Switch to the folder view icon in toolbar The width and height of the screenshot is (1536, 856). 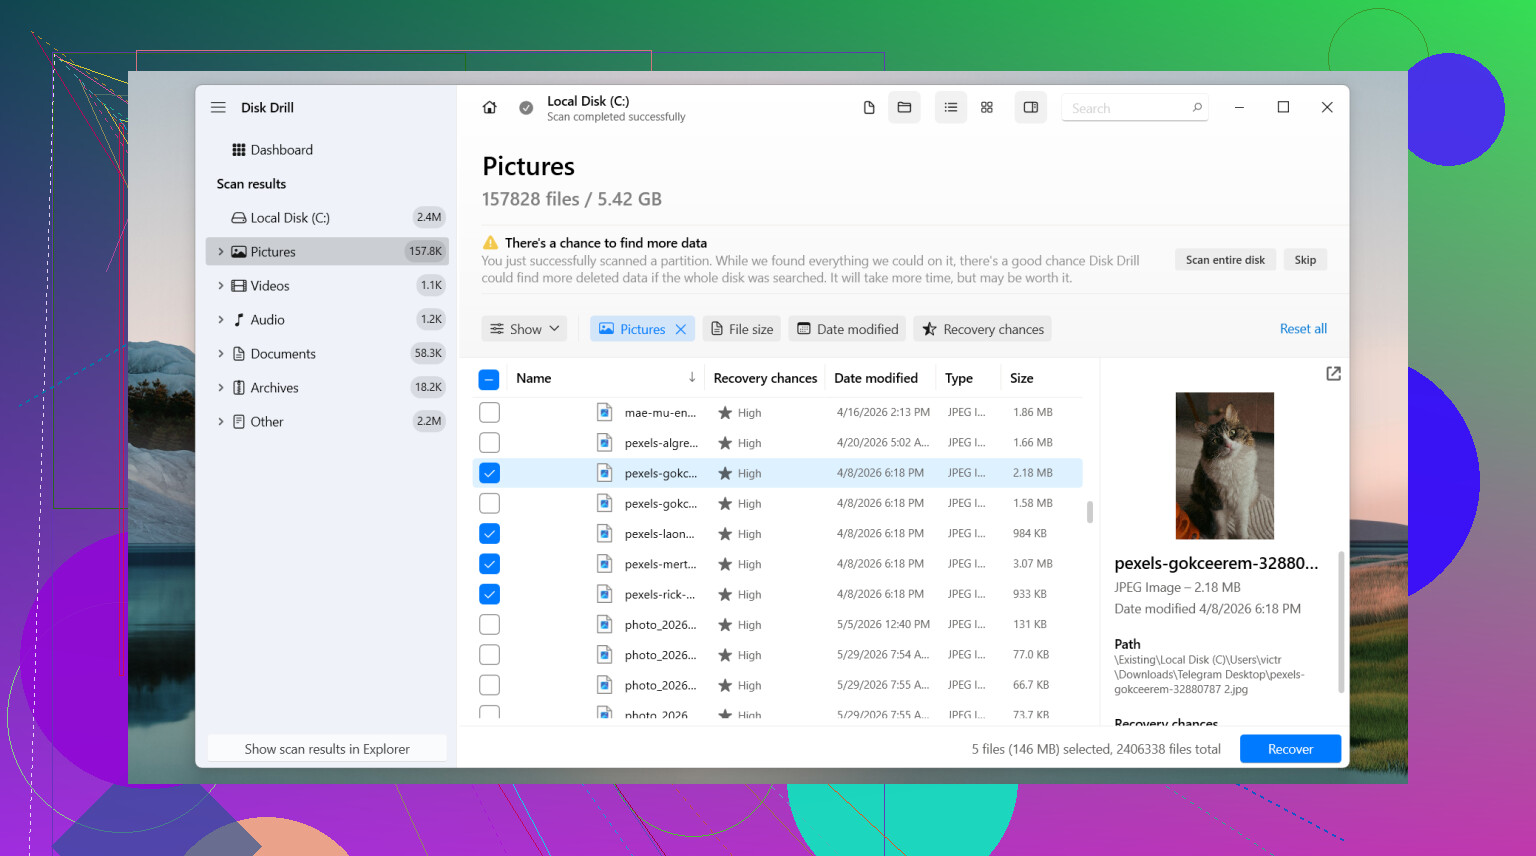(904, 108)
